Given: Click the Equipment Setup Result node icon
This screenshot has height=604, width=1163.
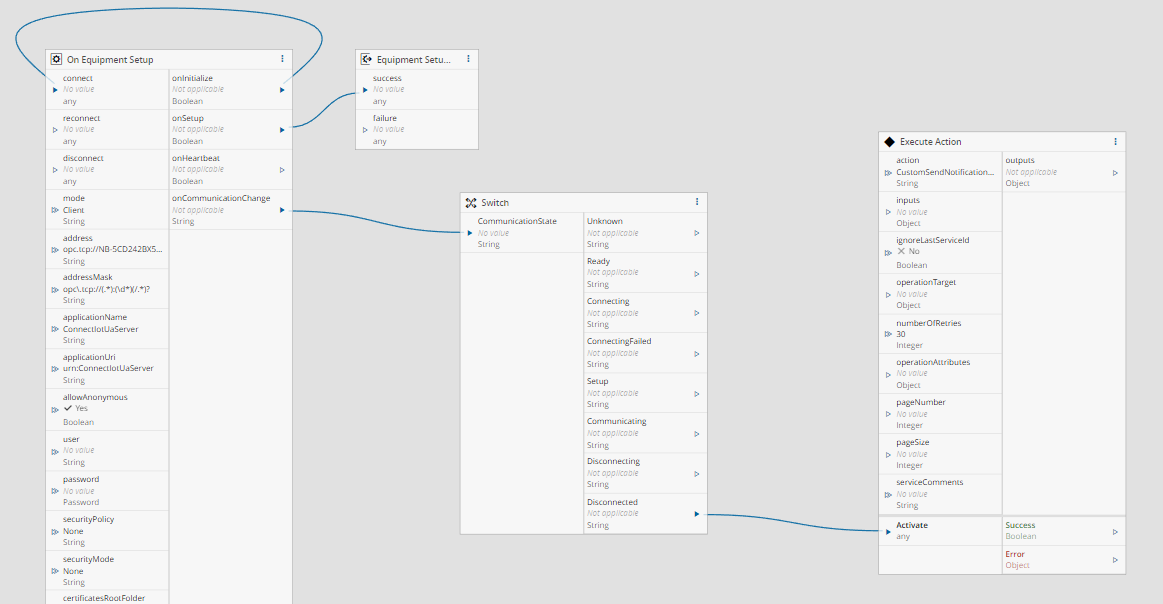Looking at the screenshot, I should pyautogui.click(x=366, y=59).
